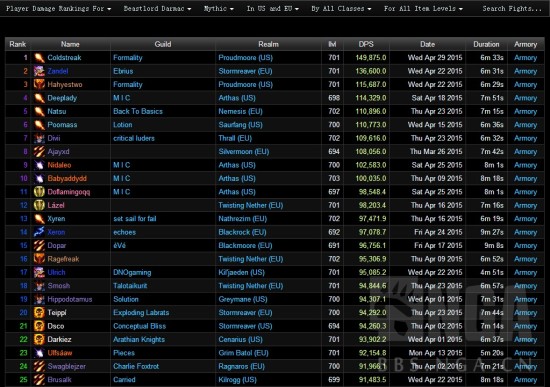Viewport: 550px width, 387px height.
Task: Open Player Damage Rankings For menu
Action: pyautogui.click(x=58, y=8)
